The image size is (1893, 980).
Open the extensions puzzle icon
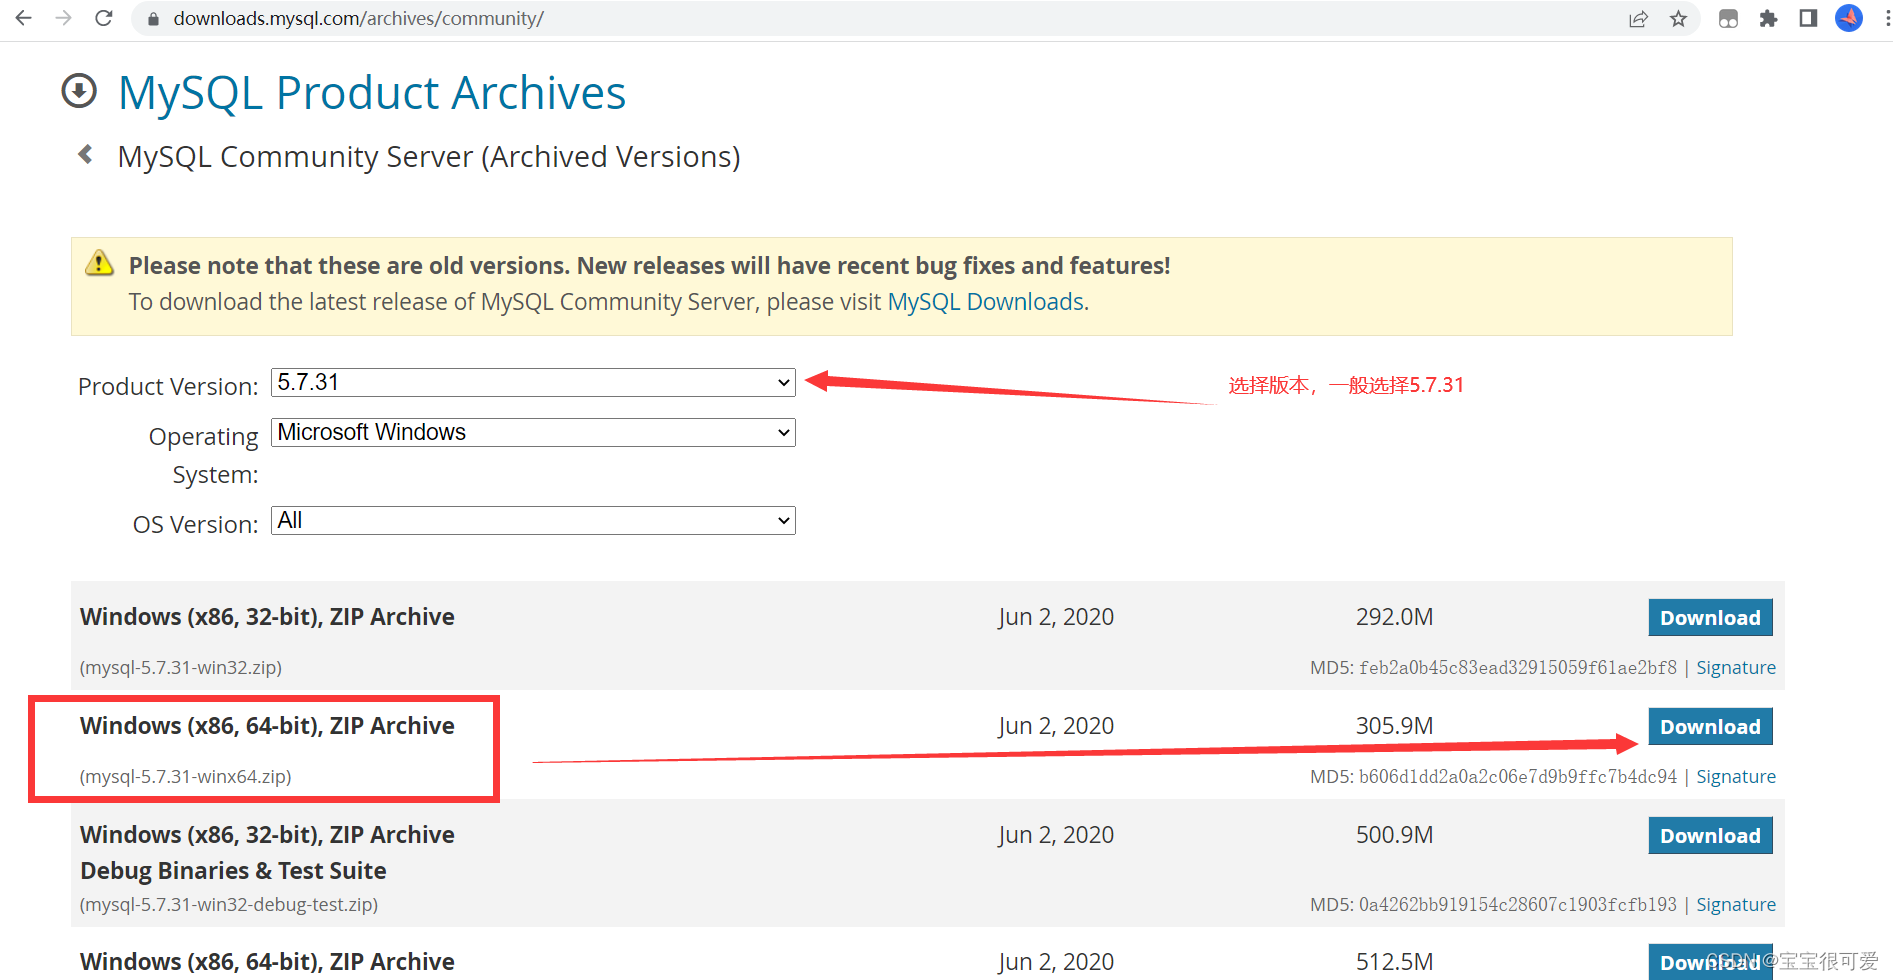coord(1768,19)
